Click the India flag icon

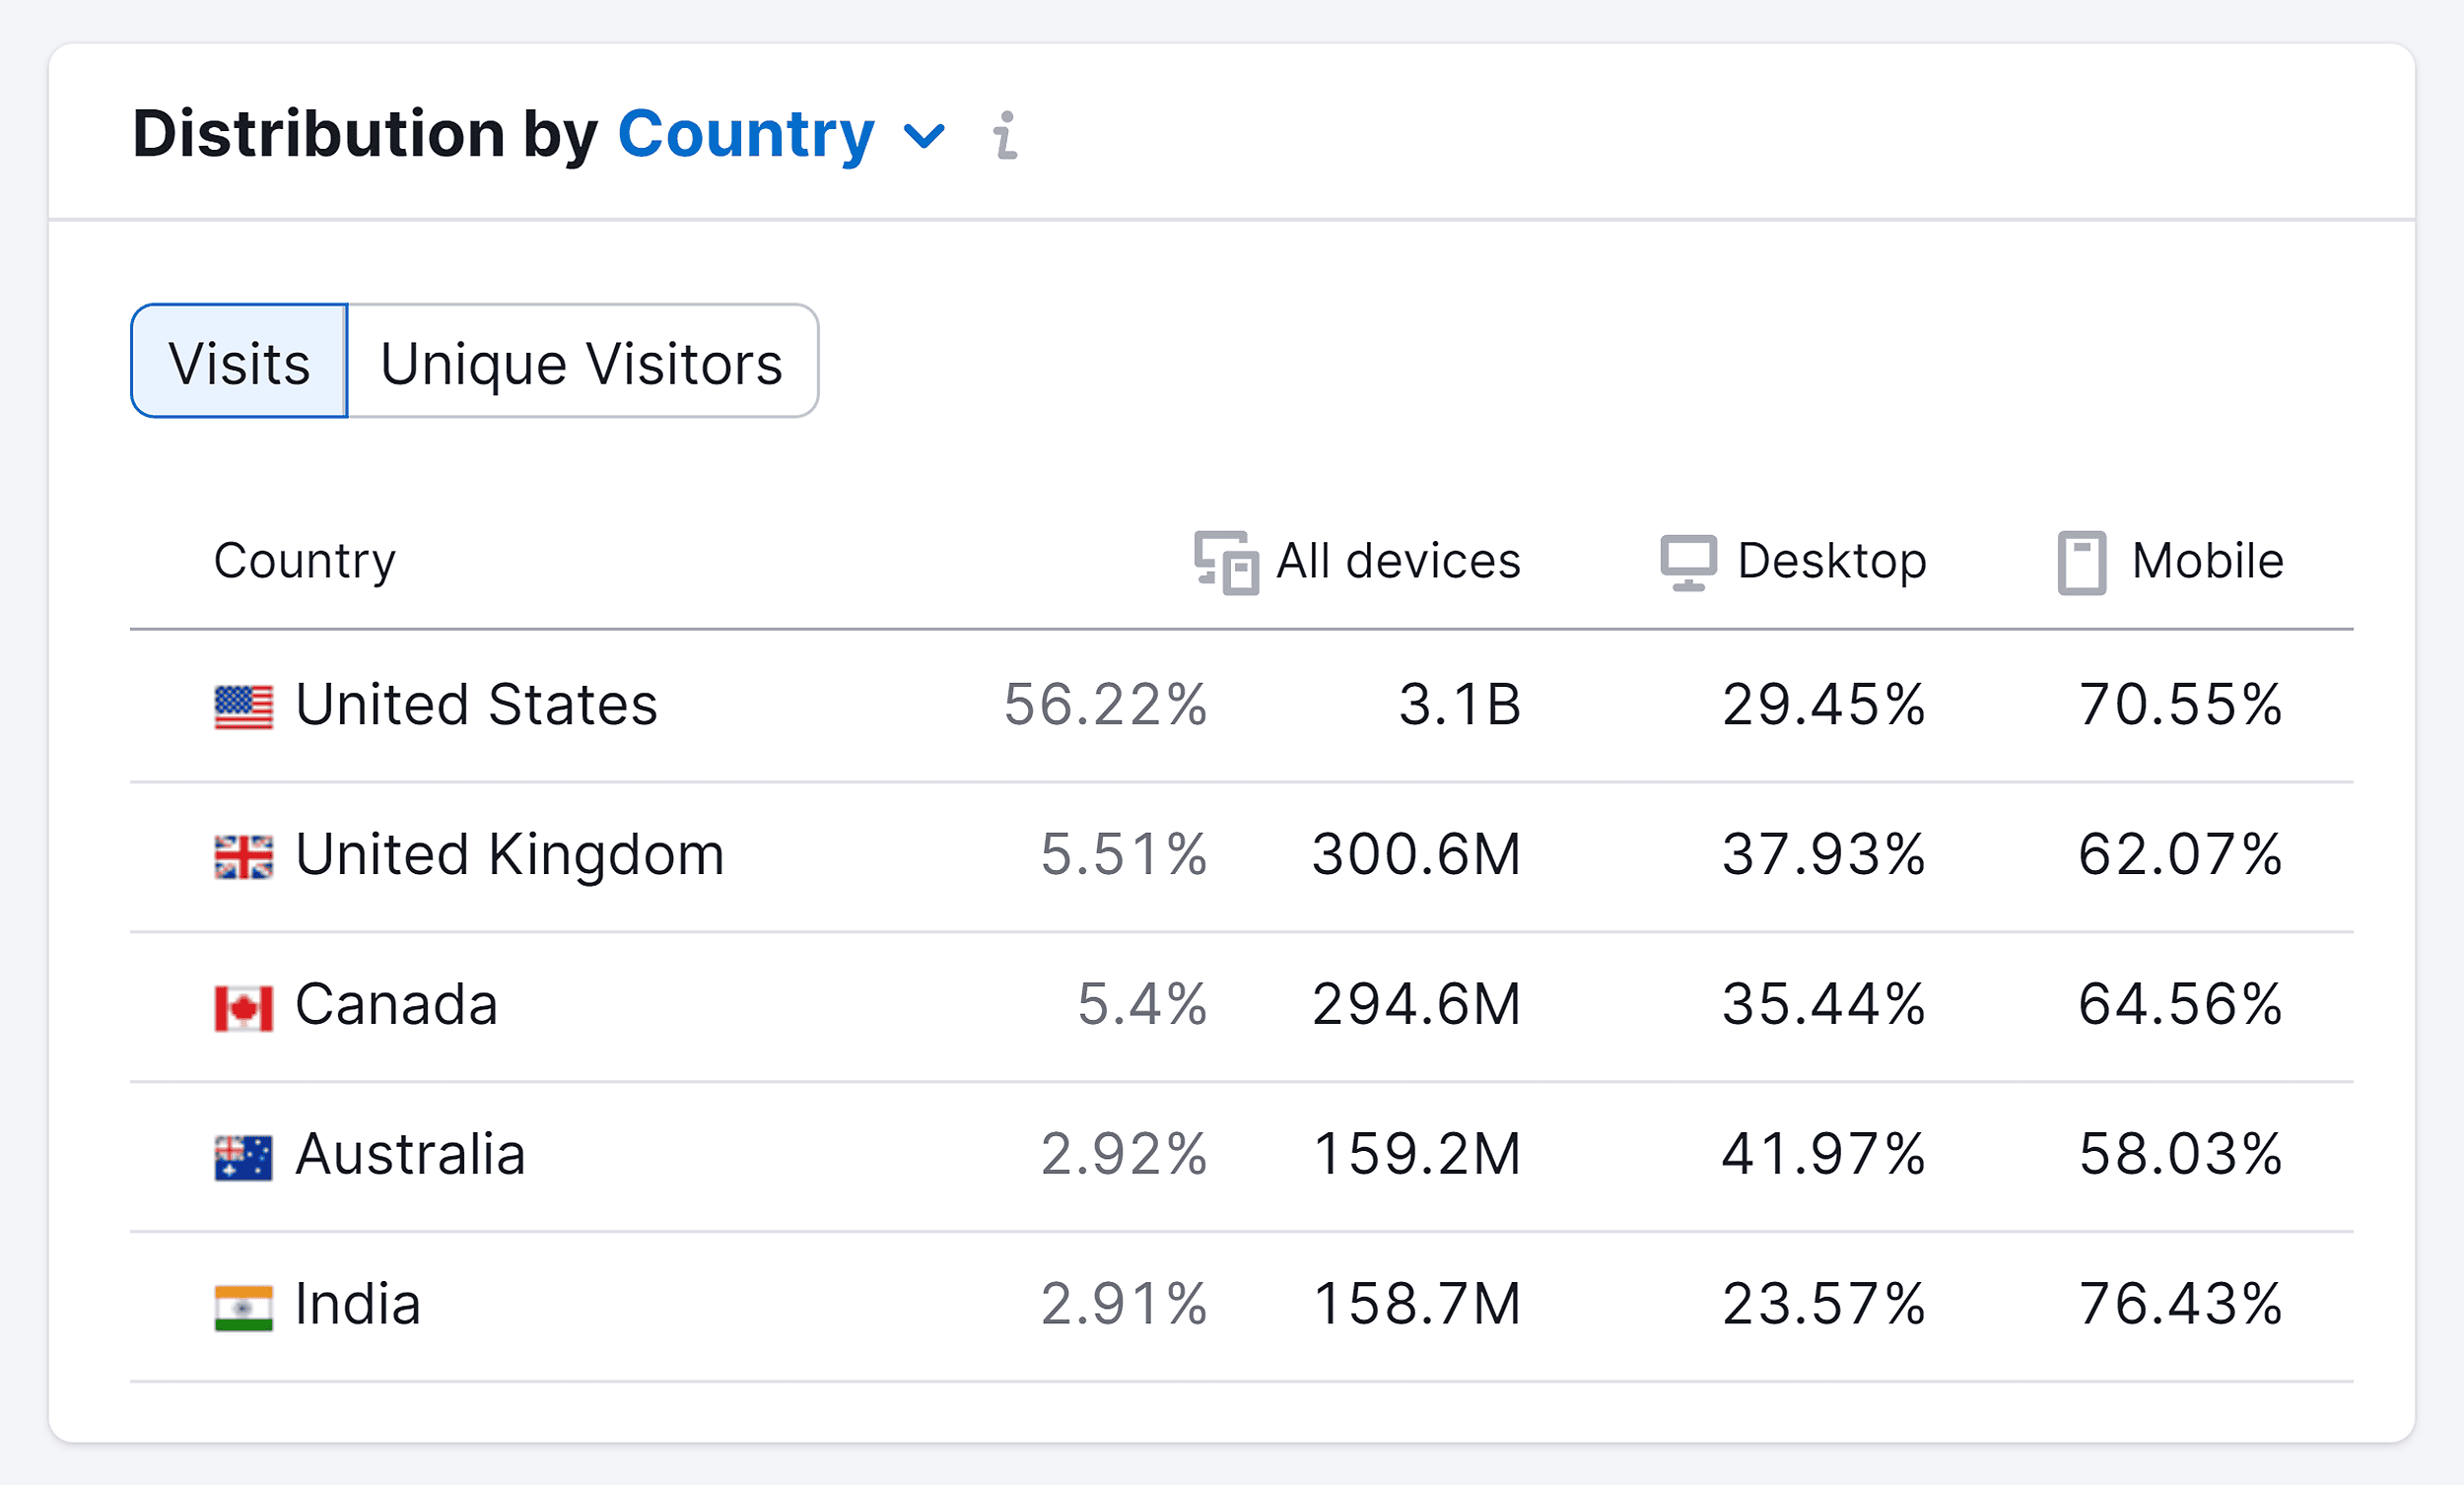click(243, 1307)
